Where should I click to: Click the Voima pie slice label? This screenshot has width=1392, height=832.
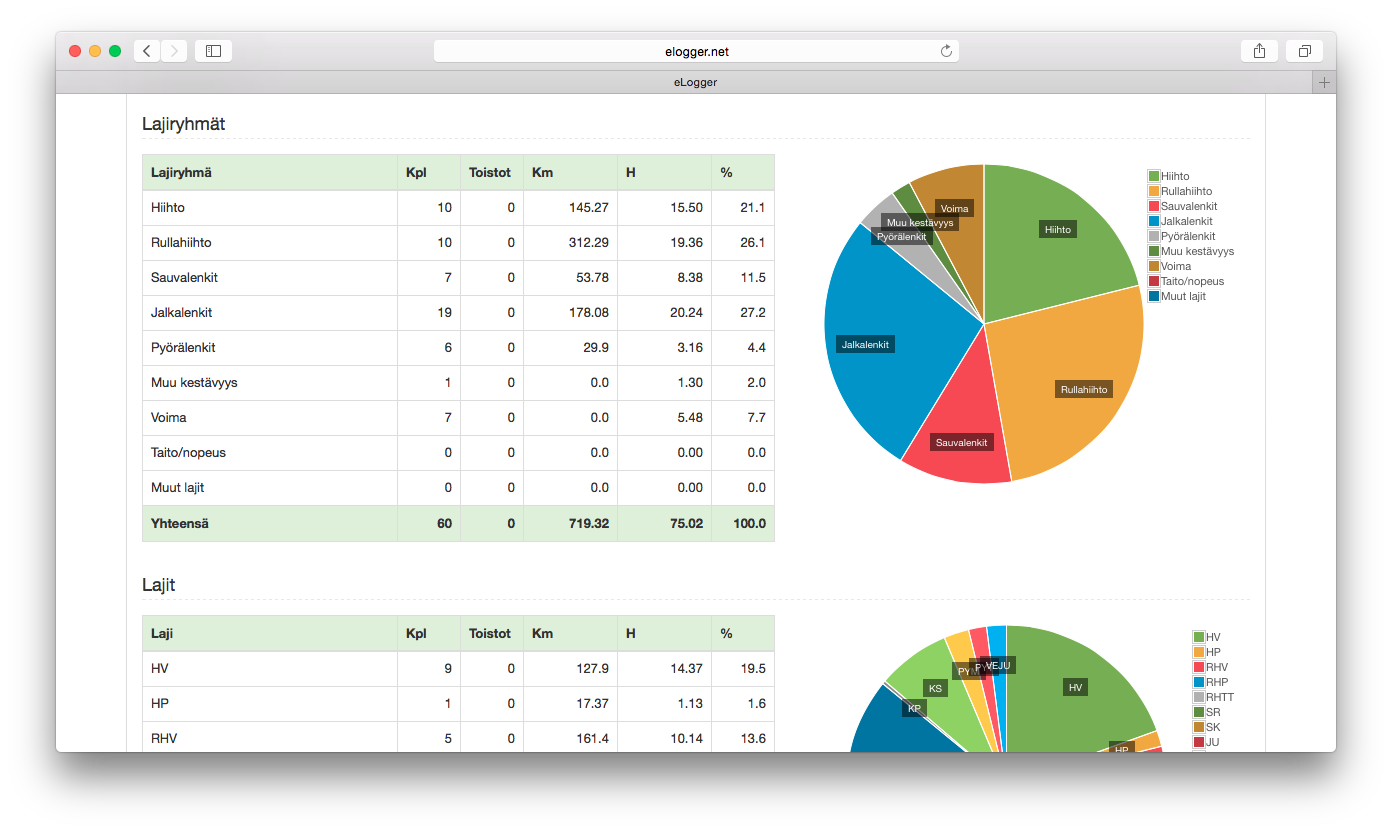coord(954,208)
